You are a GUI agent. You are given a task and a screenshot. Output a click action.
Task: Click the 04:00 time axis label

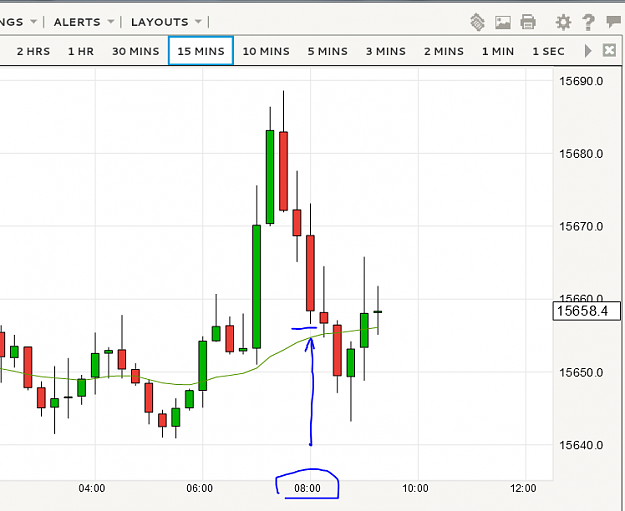pyautogui.click(x=92, y=488)
